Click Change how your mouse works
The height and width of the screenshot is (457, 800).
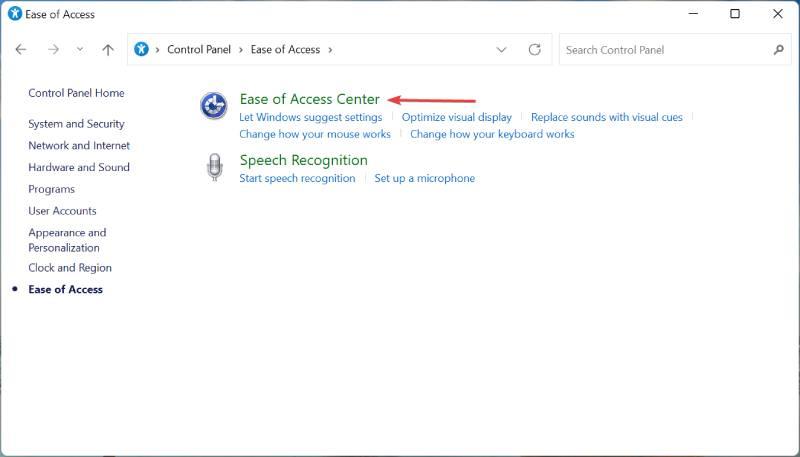pyautogui.click(x=315, y=134)
